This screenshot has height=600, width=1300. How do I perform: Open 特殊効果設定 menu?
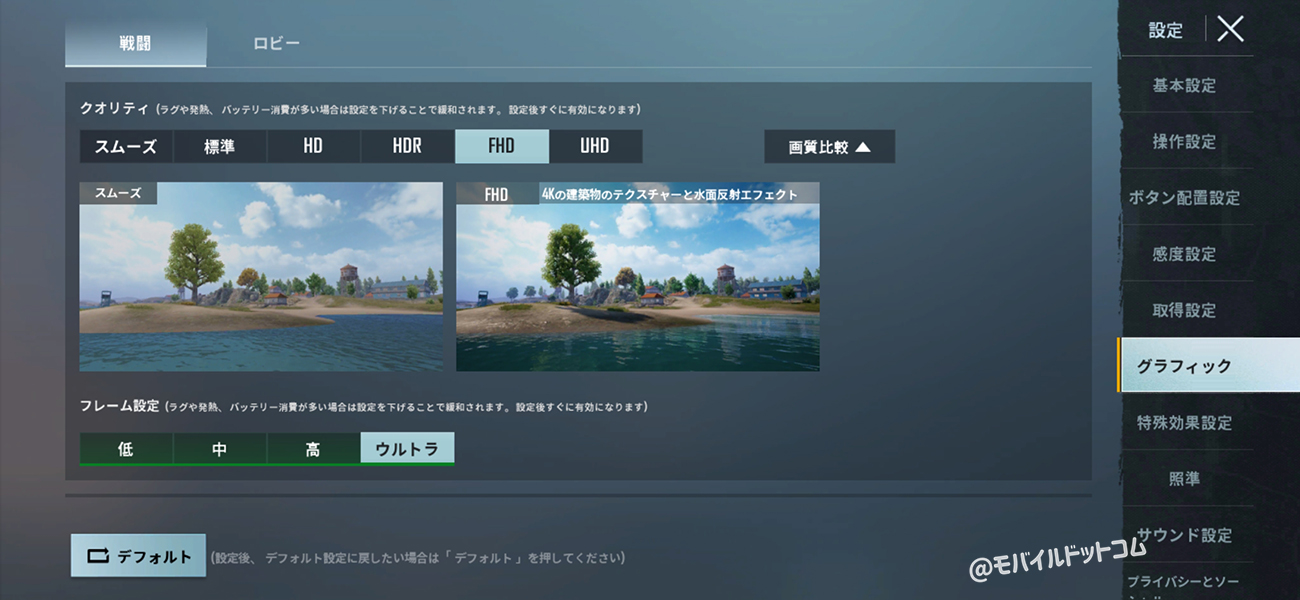click(1185, 422)
